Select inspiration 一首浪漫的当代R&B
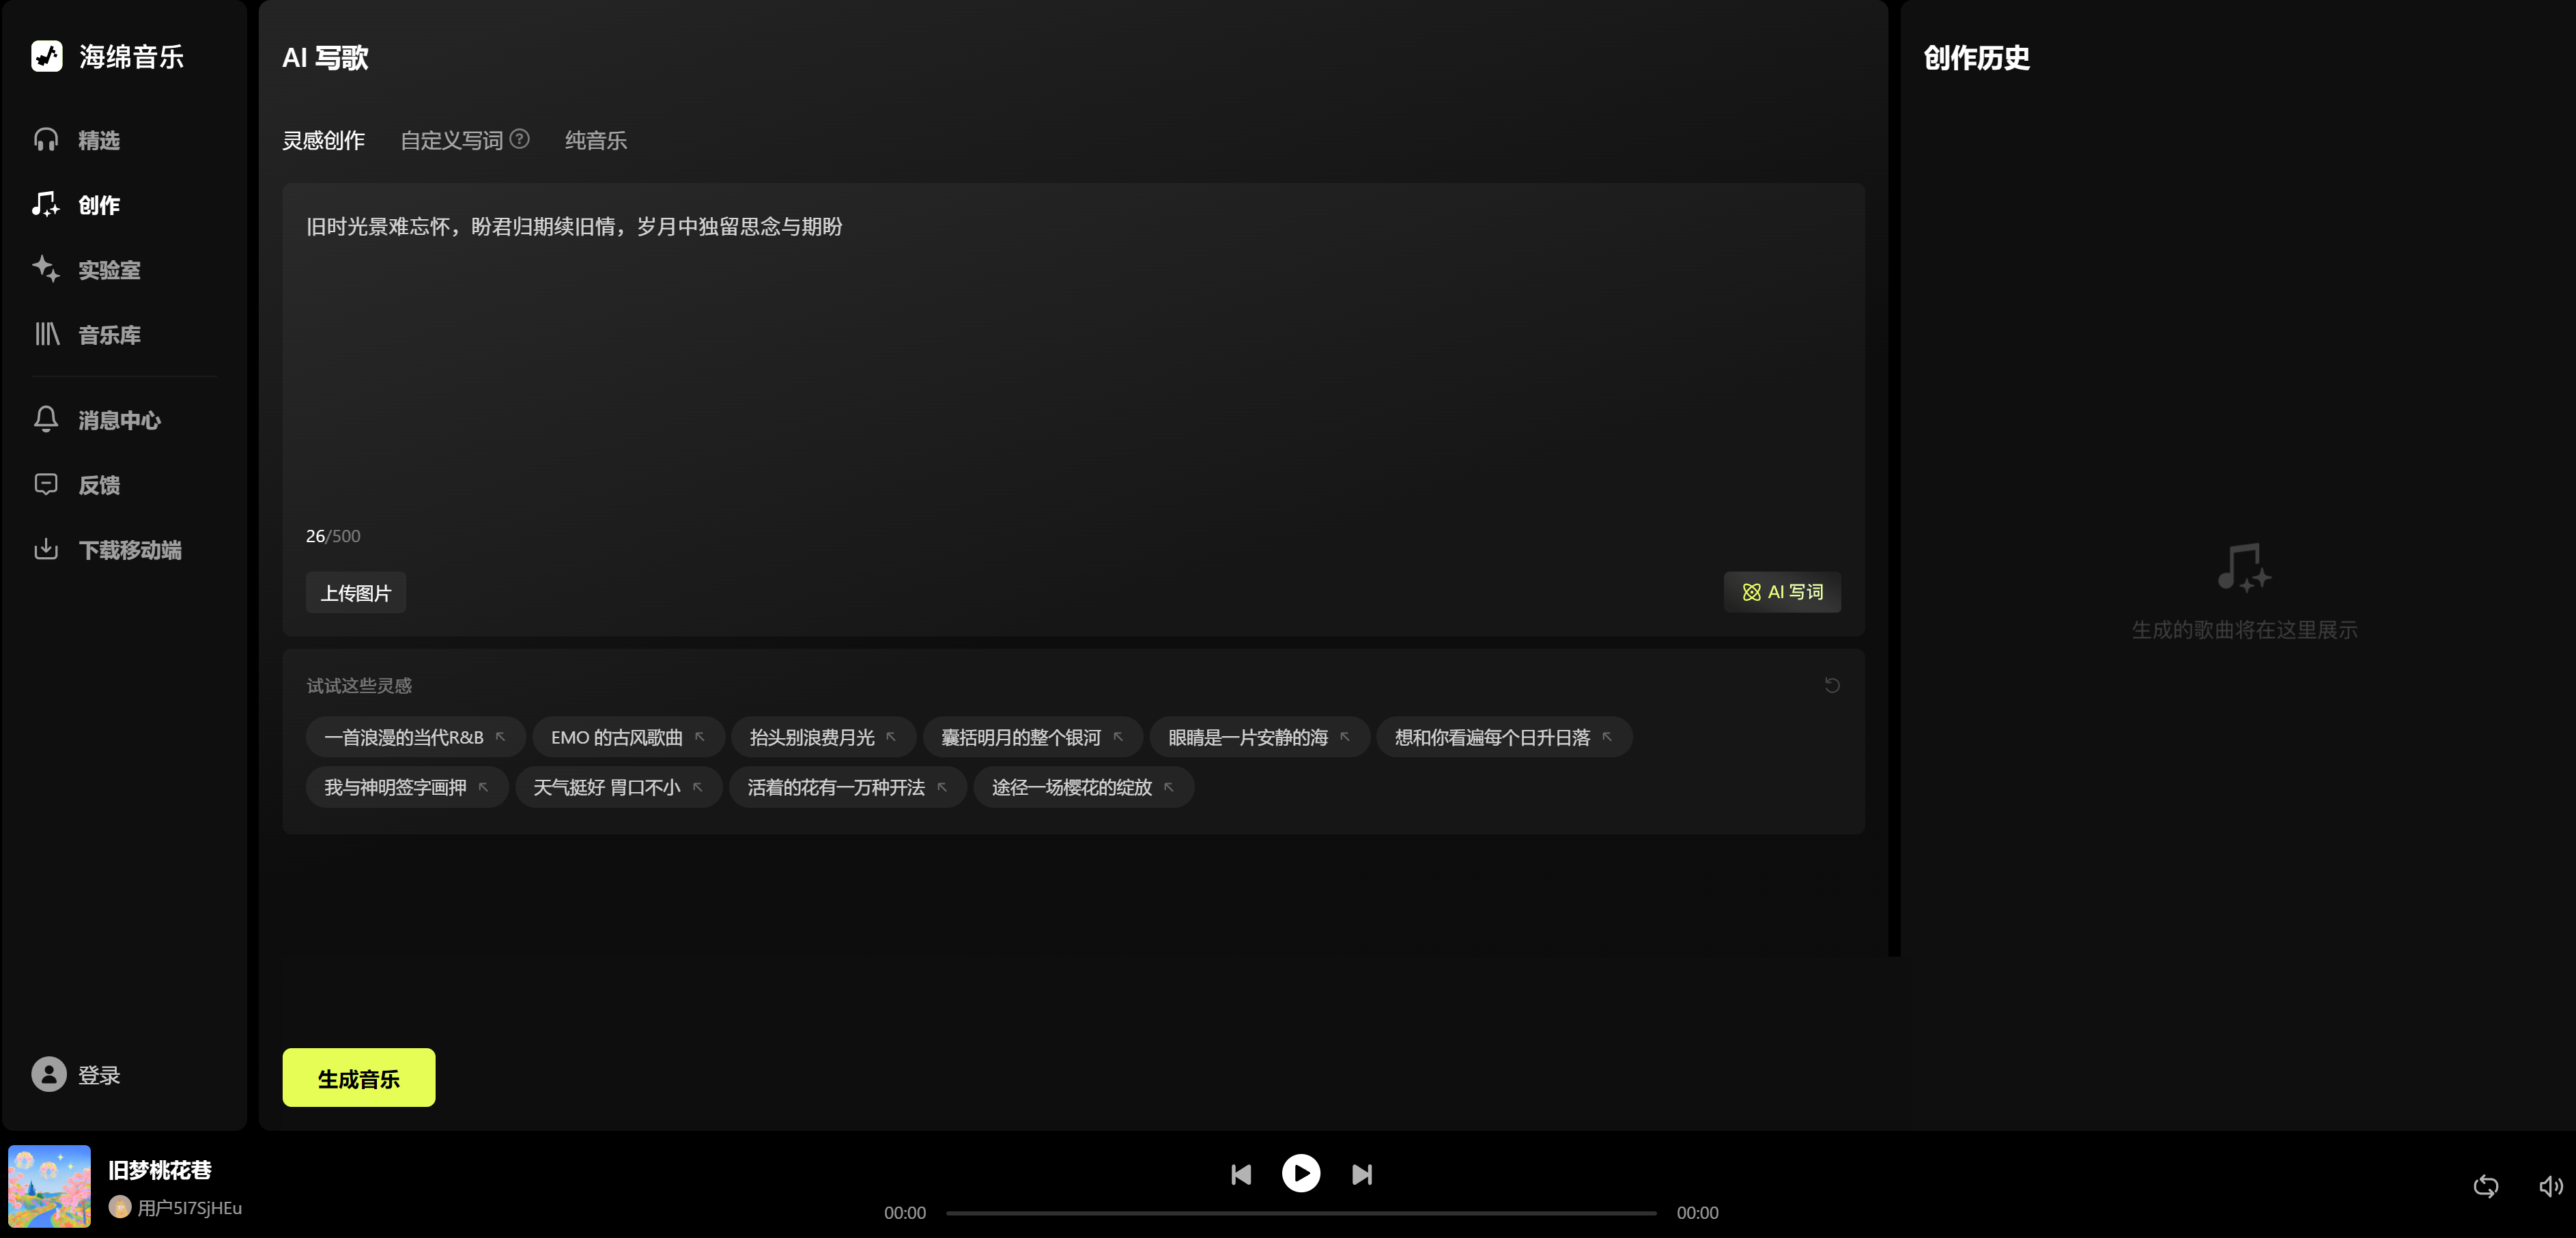 tap(415, 737)
